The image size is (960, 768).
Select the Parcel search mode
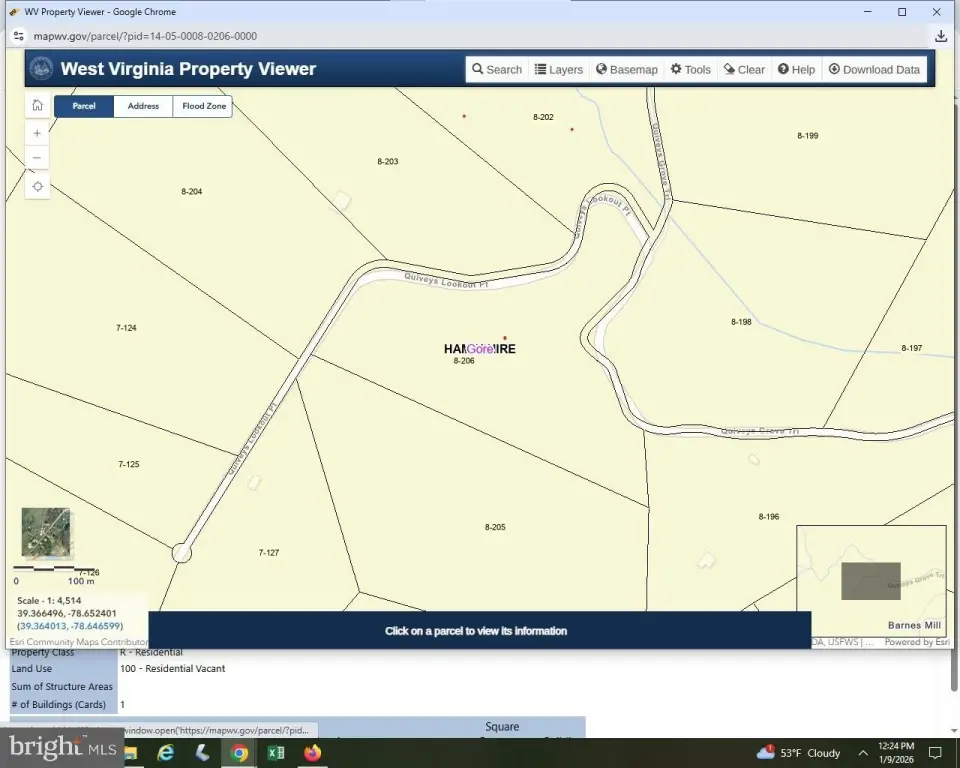(x=84, y=106)
